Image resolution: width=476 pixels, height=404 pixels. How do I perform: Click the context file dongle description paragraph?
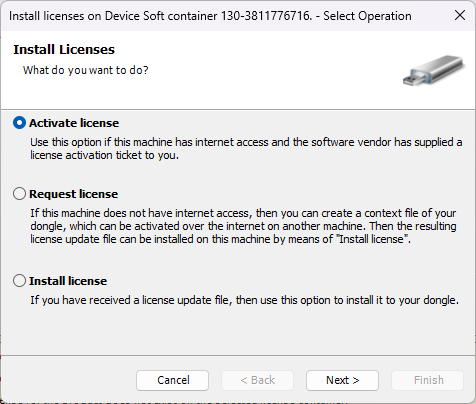point(243,226)
